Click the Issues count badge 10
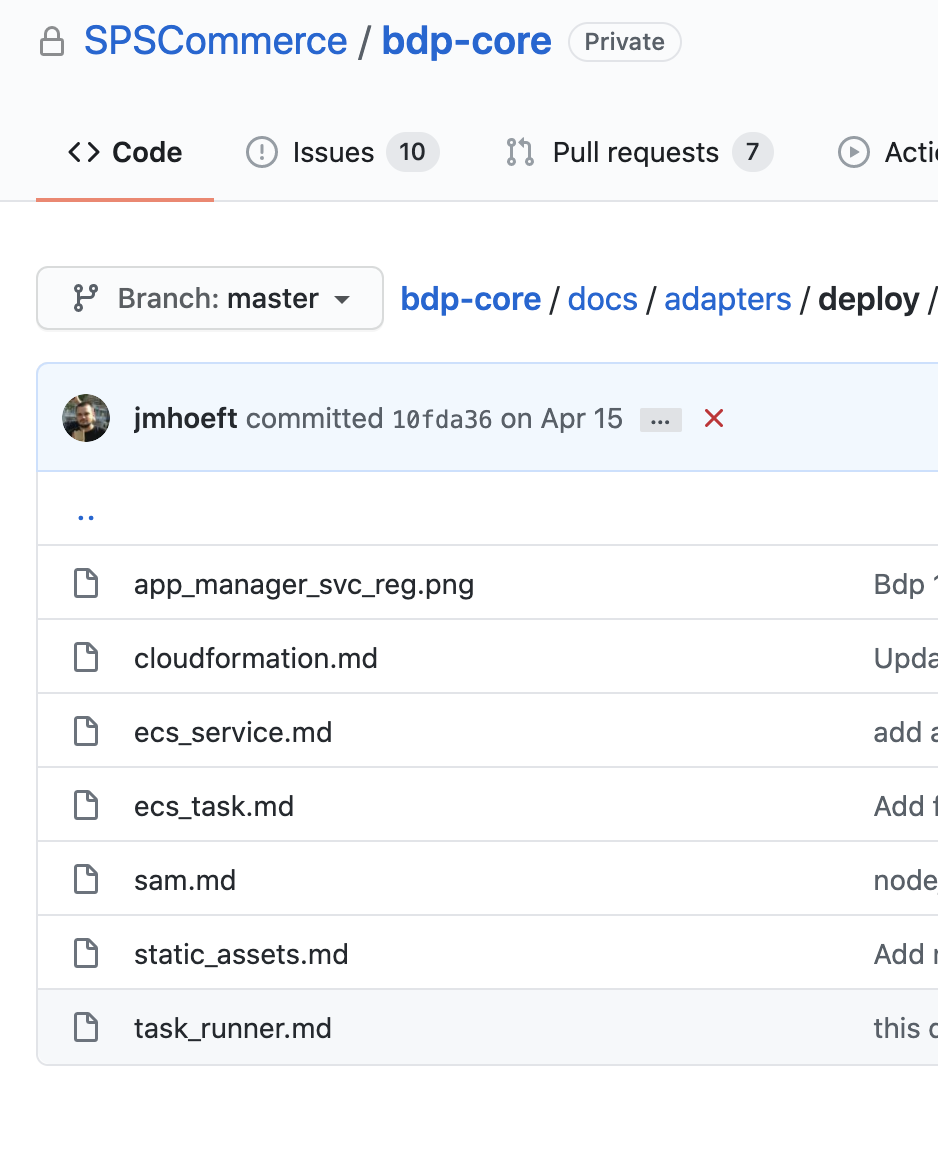Screen dimensions: 938x1156 [413, 153]
